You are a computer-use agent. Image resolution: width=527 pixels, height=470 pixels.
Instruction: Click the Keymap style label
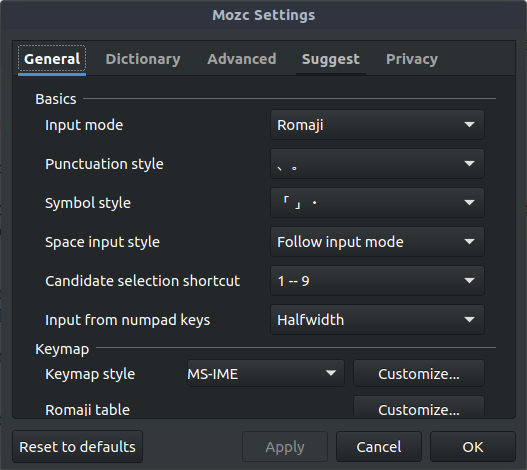(x=90, y=374)
